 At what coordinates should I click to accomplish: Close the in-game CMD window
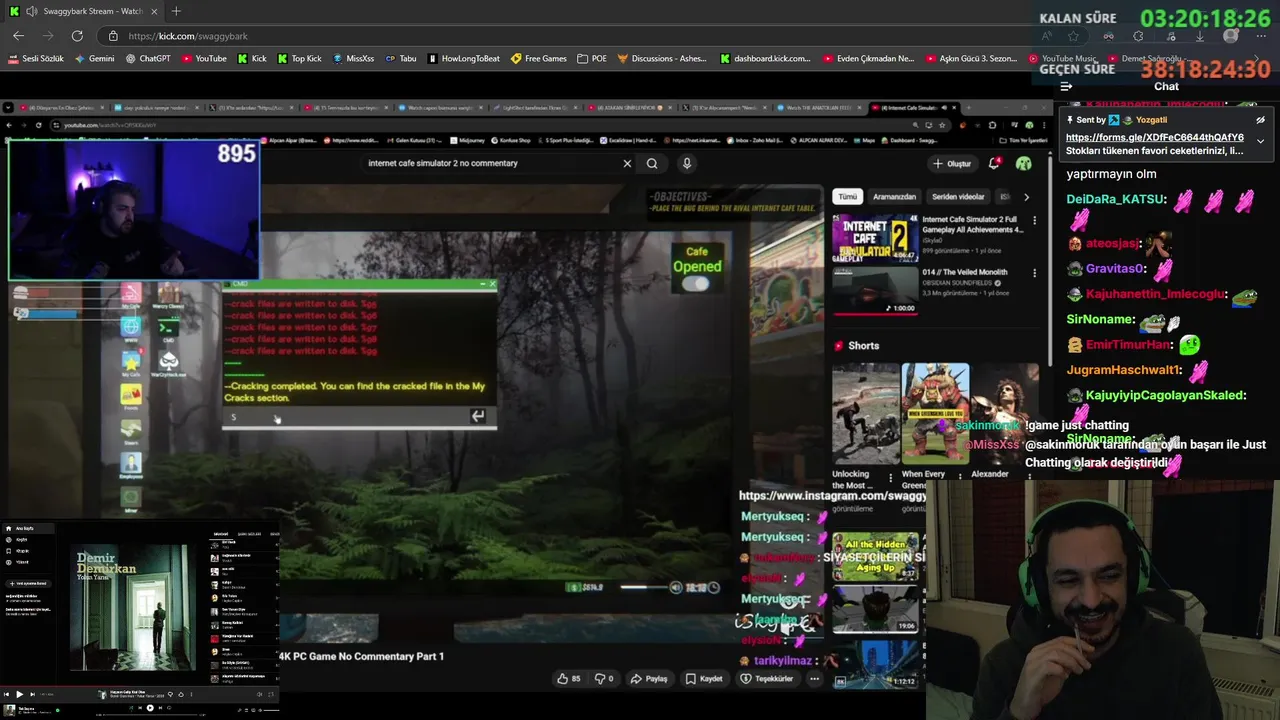(x=492, y=284)
